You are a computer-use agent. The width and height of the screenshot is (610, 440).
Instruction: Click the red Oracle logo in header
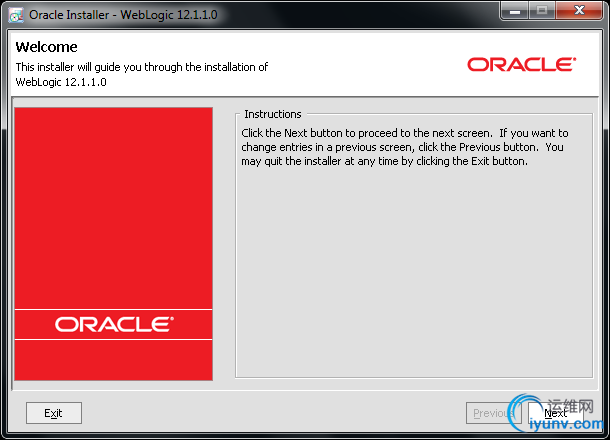click(x=521, y=65)
